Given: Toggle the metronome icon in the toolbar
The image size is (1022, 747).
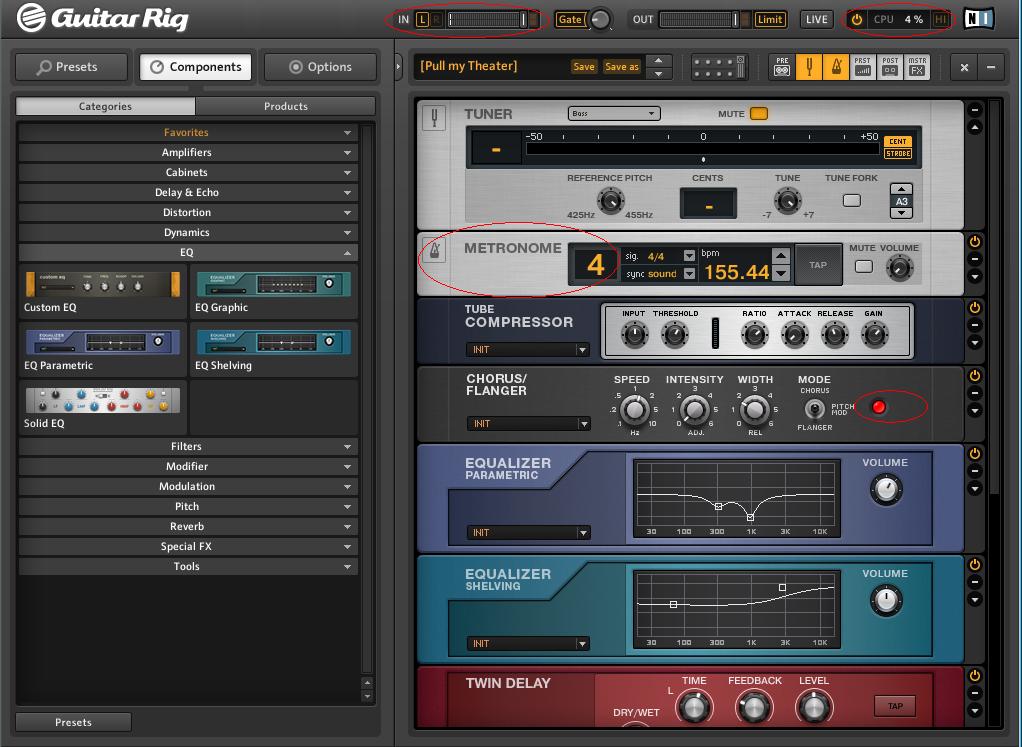Looking at the screenshot, I should pyautogui.click(x=835, y=67).
